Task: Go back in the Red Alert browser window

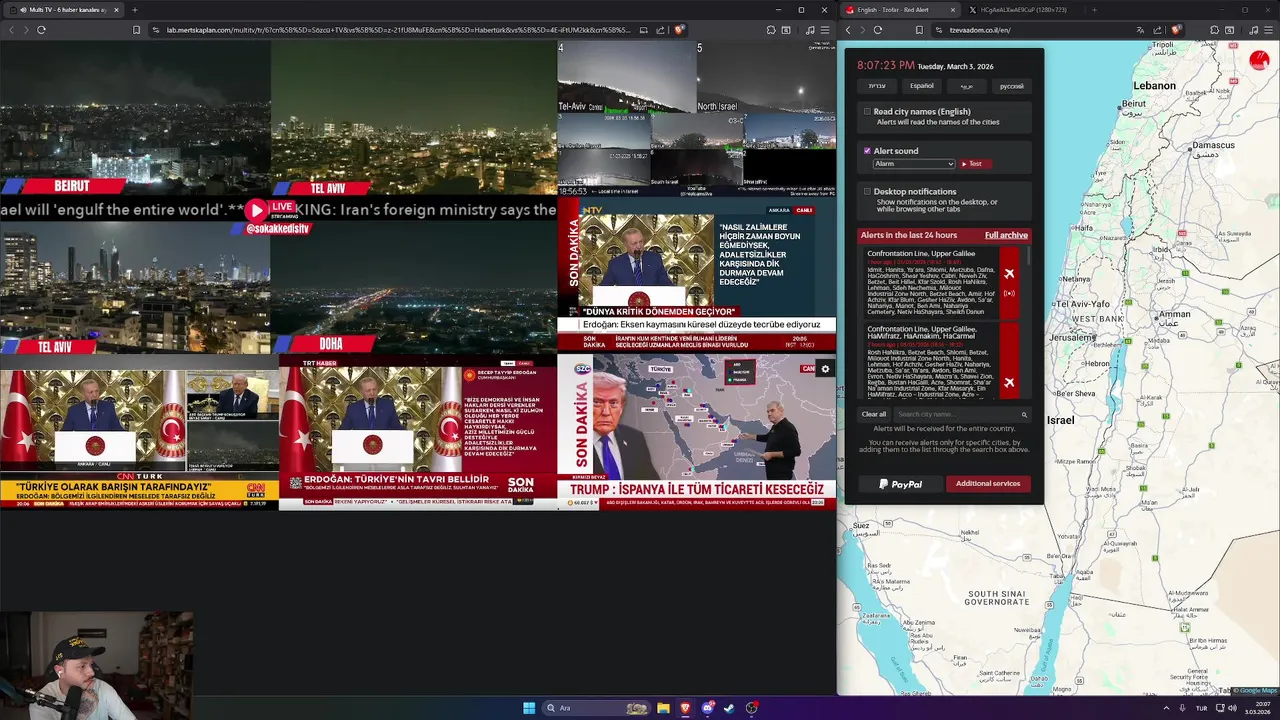Action: (x=848, y=30)
